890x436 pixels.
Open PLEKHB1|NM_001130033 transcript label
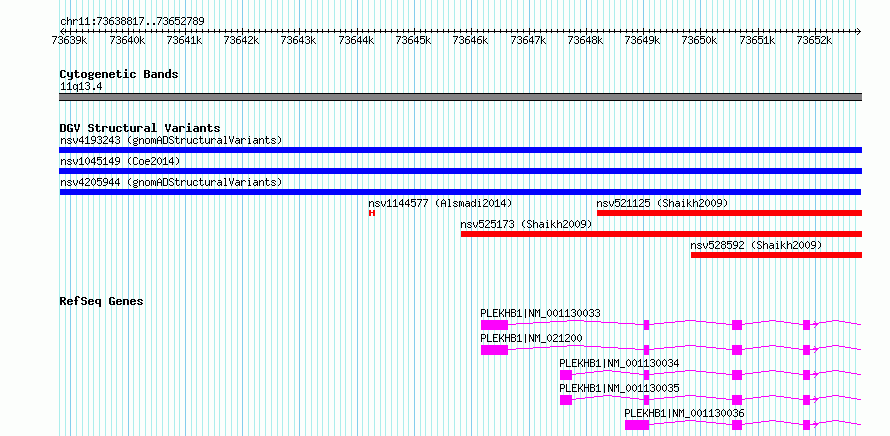coord(540,313)
